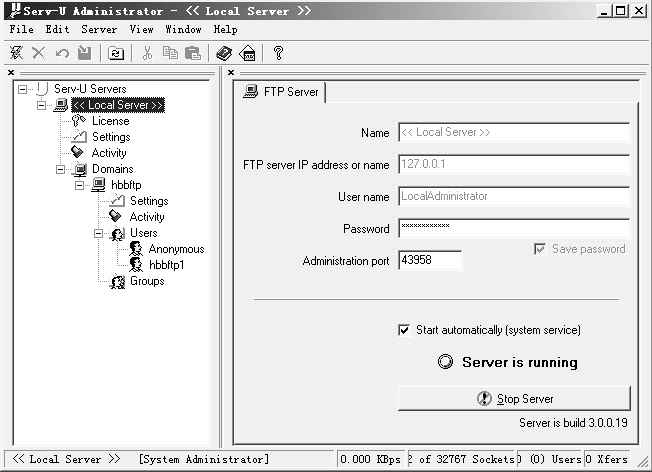Image resolution: width=652 pixels, height=472 pixels.
Task: Collapse the Serv-U Servers root node
Action: point(23,89)
